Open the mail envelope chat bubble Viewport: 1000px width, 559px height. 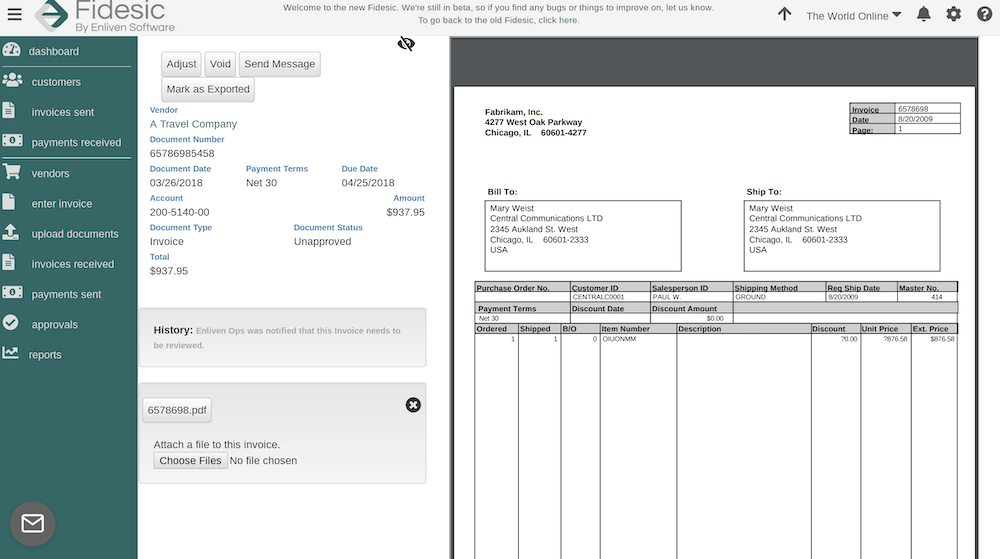coord(33,523)
